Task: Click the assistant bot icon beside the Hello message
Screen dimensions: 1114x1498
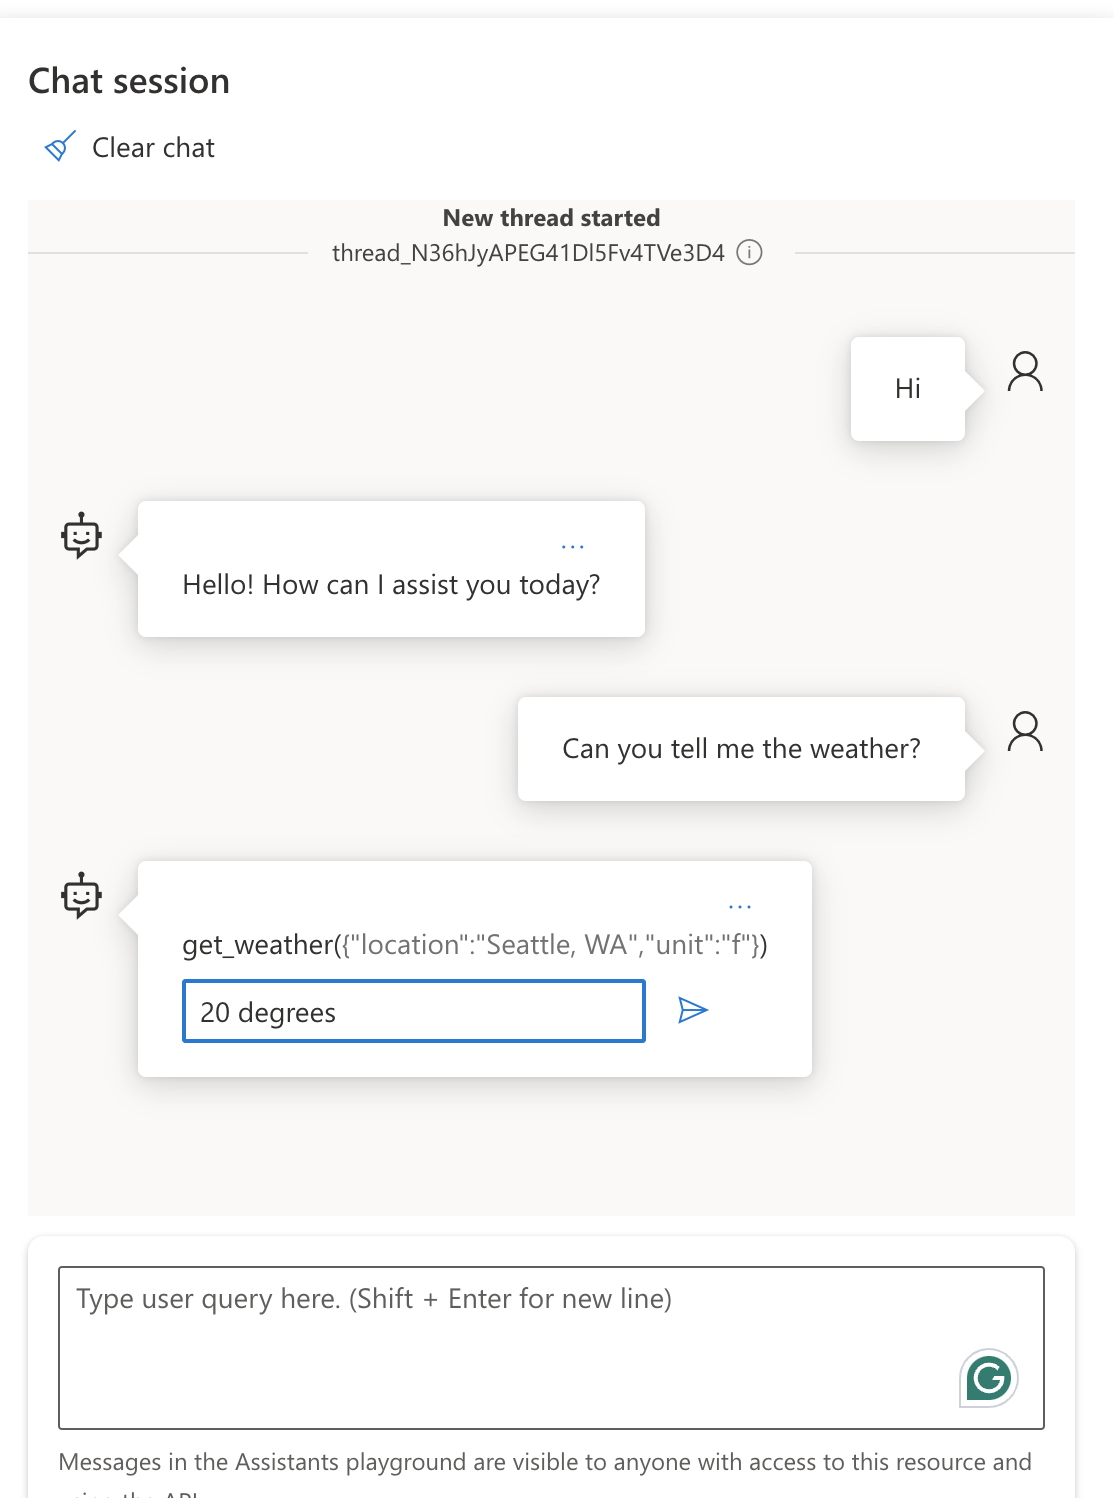Action: 81,535
